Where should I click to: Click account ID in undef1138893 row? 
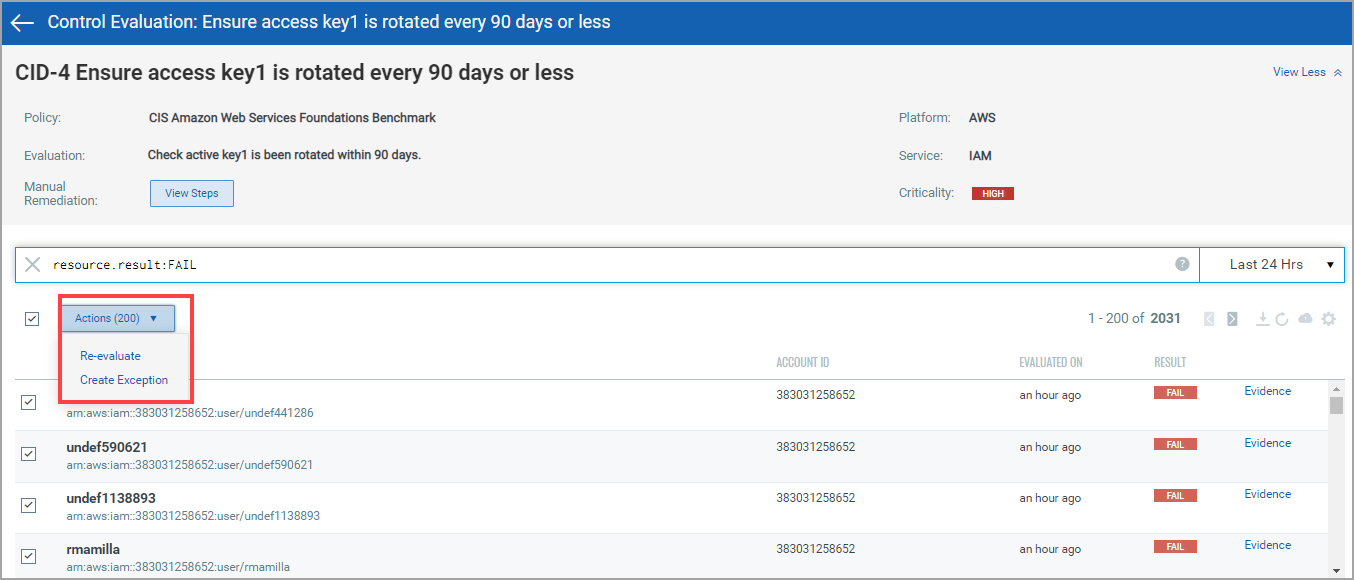[815, 497]
